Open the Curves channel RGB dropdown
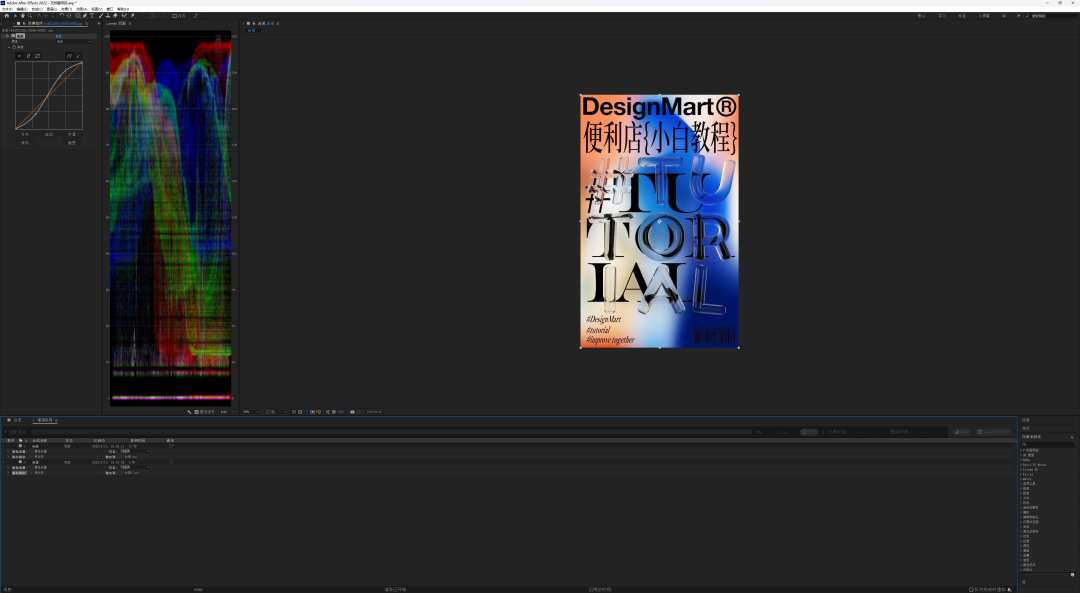The height and width of the screenshot is (593, 1080). (74, 41)
